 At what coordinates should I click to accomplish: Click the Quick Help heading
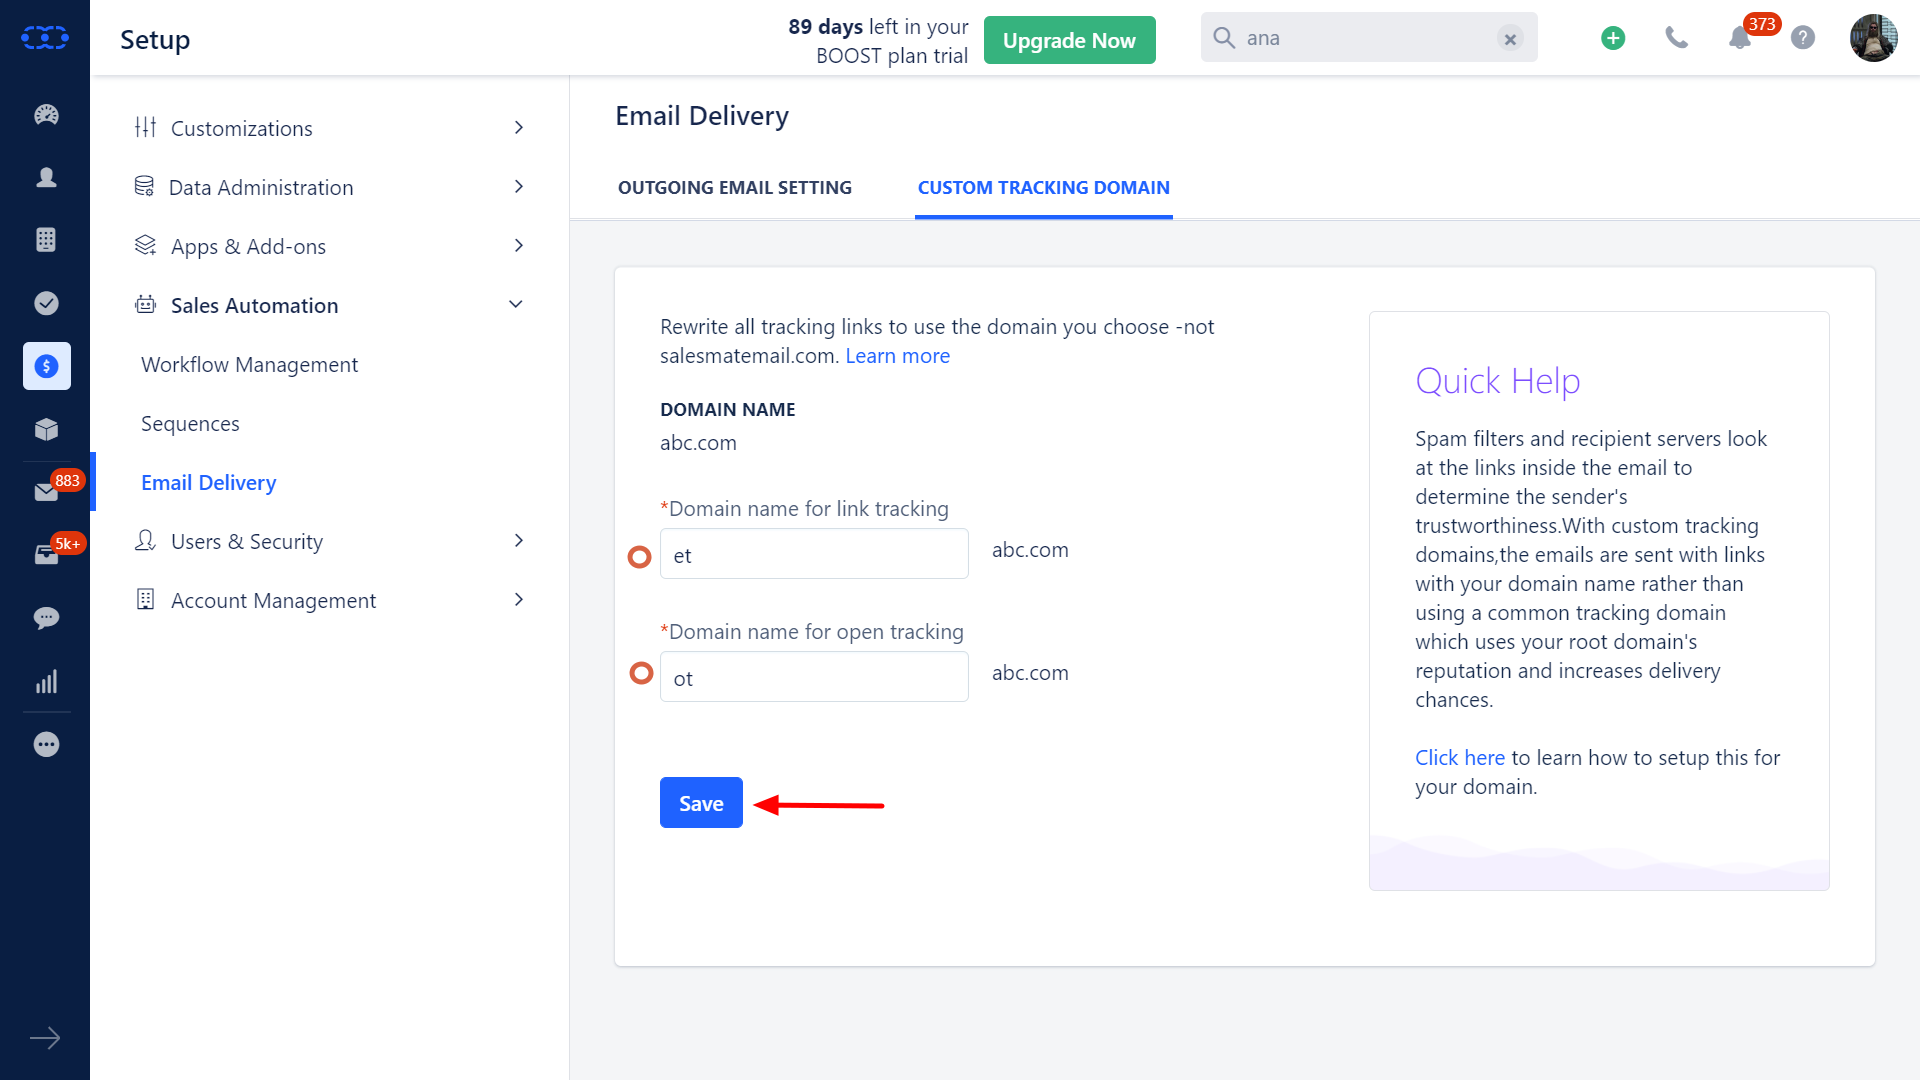coord(1497,381)
